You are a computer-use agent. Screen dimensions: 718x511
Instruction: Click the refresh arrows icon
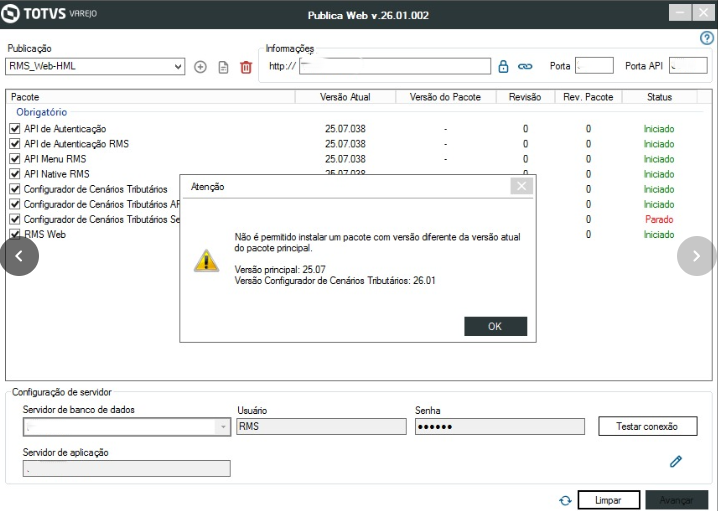565,500
